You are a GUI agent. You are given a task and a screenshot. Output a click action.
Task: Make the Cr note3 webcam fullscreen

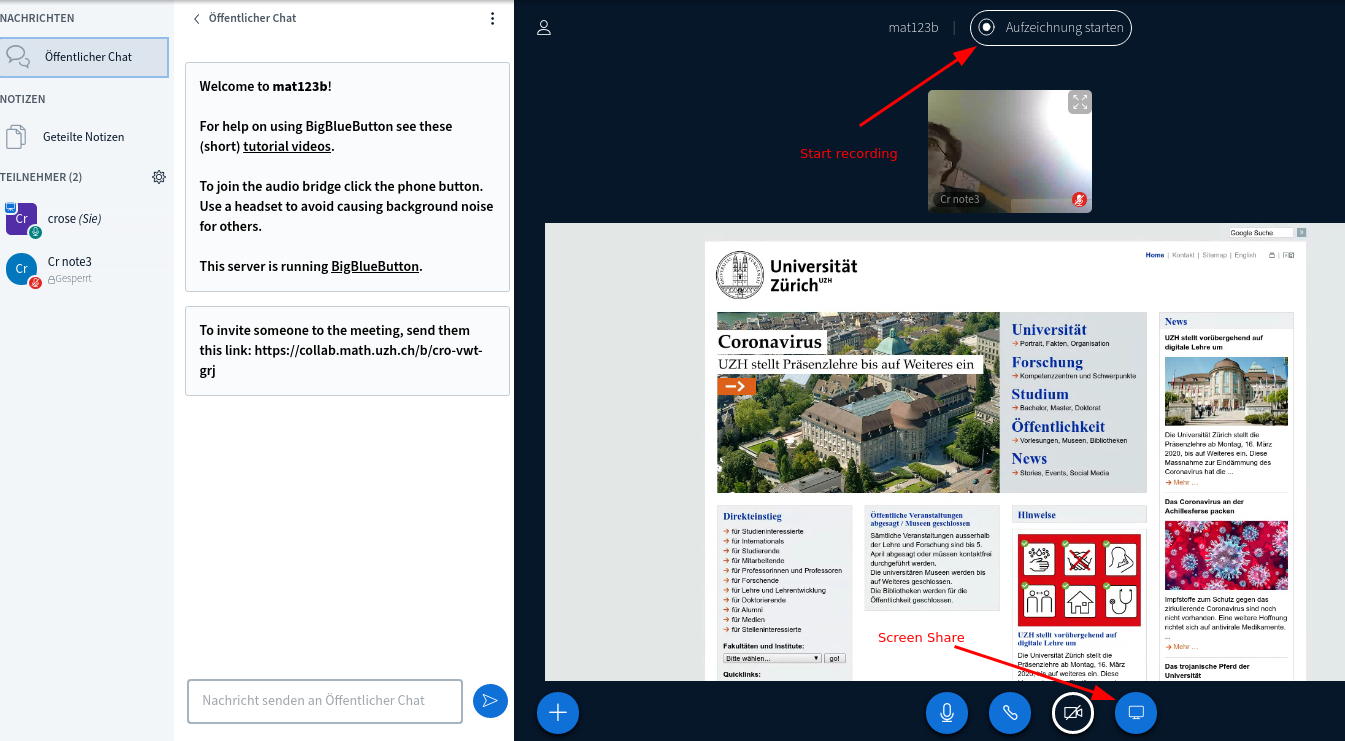1079,102
